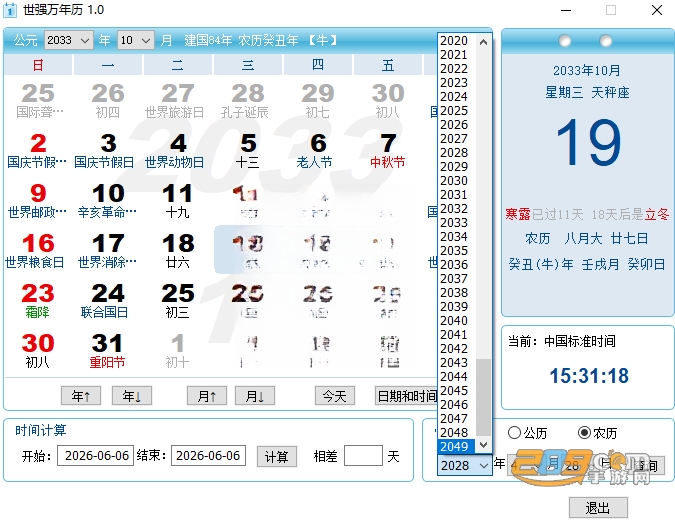Viewport: 675px width, 525px height.
Task: Jump to today with 今天 button
Action: [335, 395]
